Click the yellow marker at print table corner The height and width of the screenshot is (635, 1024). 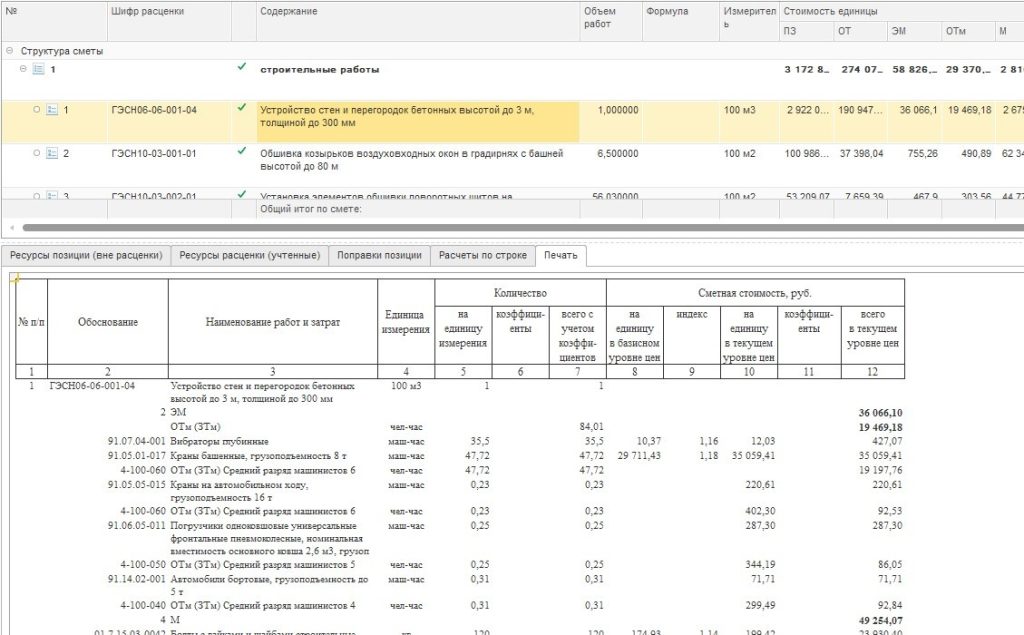(x=14, y=278)
